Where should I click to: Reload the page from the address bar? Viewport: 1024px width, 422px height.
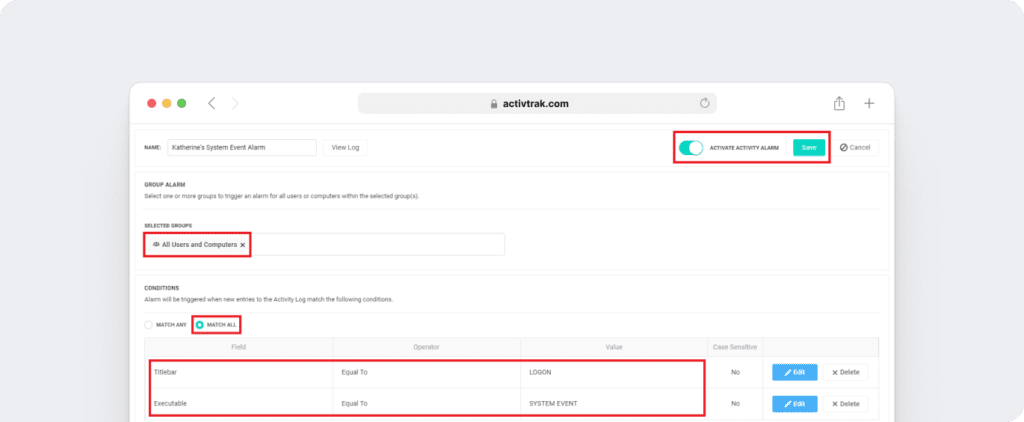(x=704, y=103)
